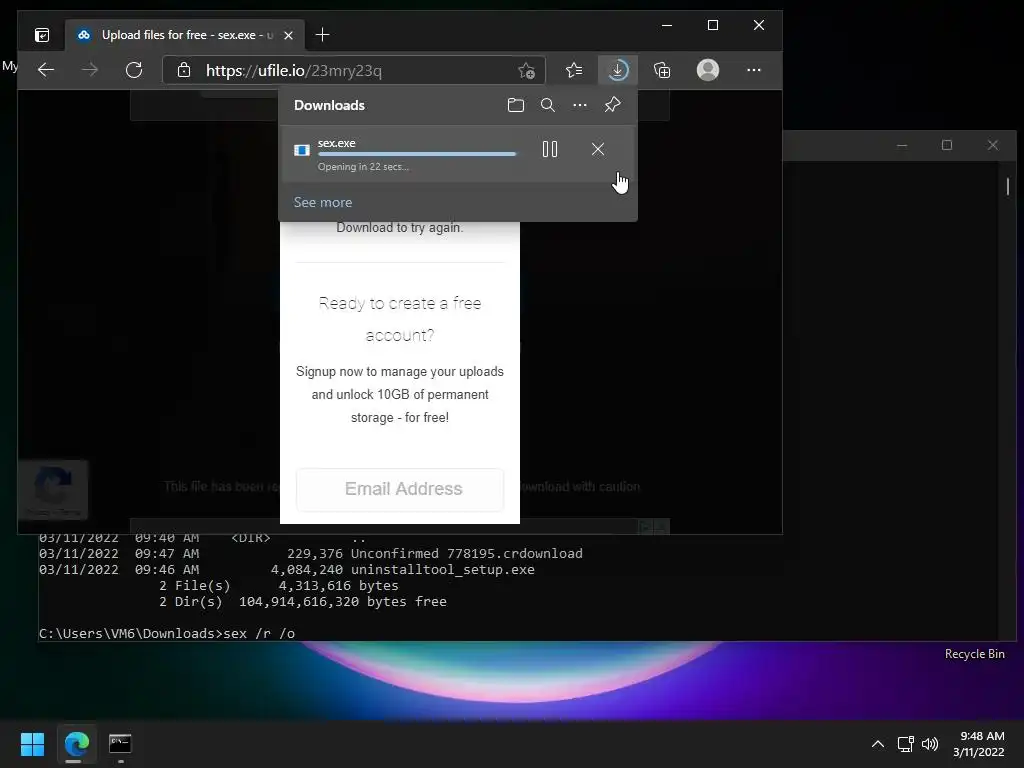Close the ufile.io browser tab

click(288, 35)
